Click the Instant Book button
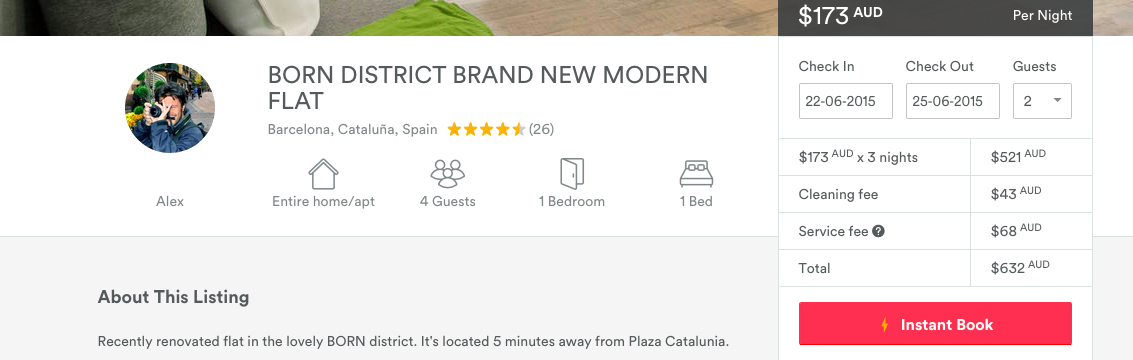1133x360 pixels. point(935,324)
